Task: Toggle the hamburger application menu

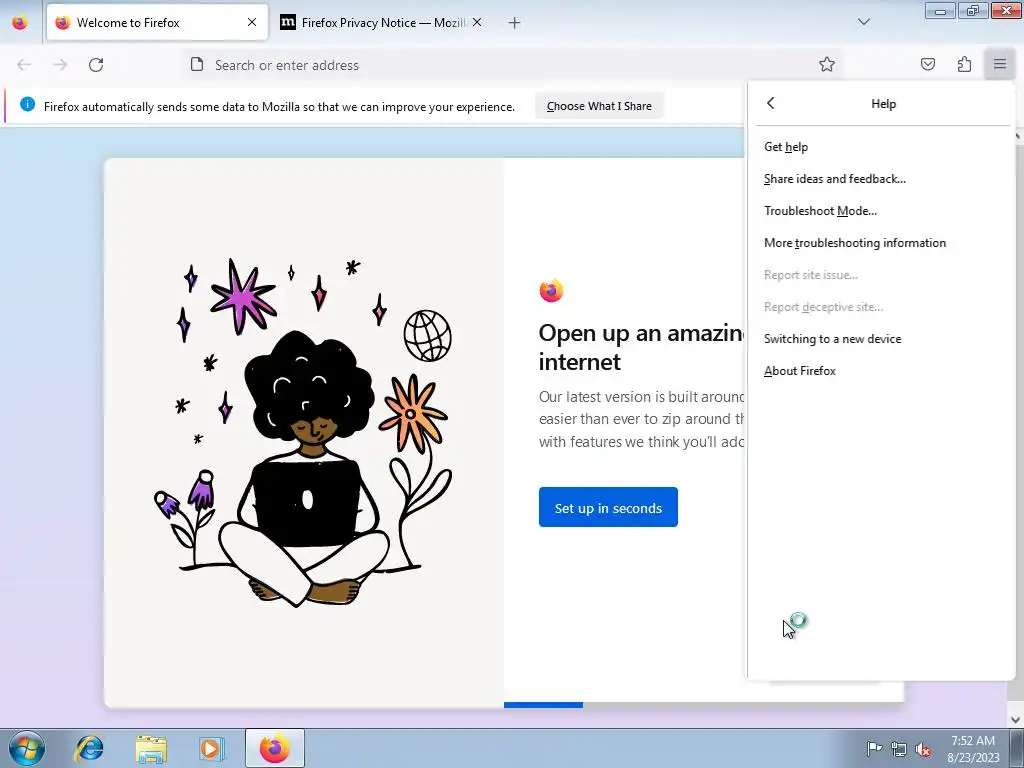Action: 1000,64
